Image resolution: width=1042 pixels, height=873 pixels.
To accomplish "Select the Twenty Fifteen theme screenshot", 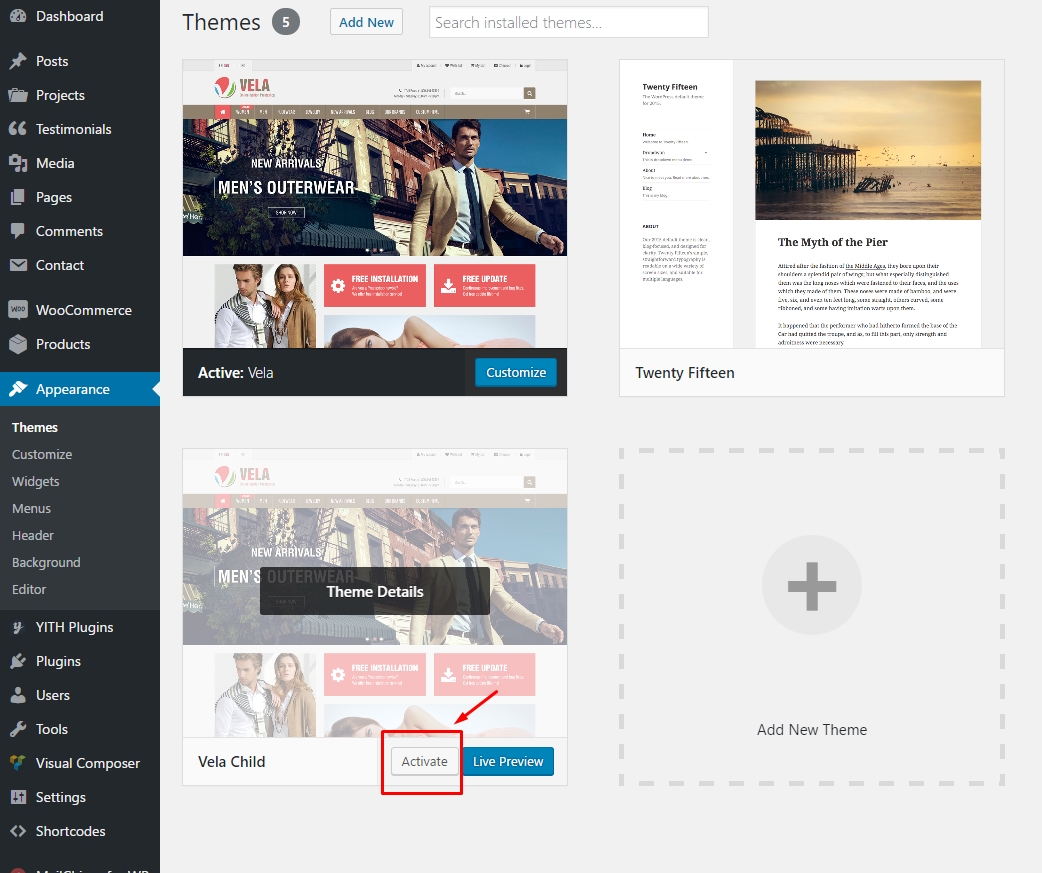I will [x=811, y=204].
